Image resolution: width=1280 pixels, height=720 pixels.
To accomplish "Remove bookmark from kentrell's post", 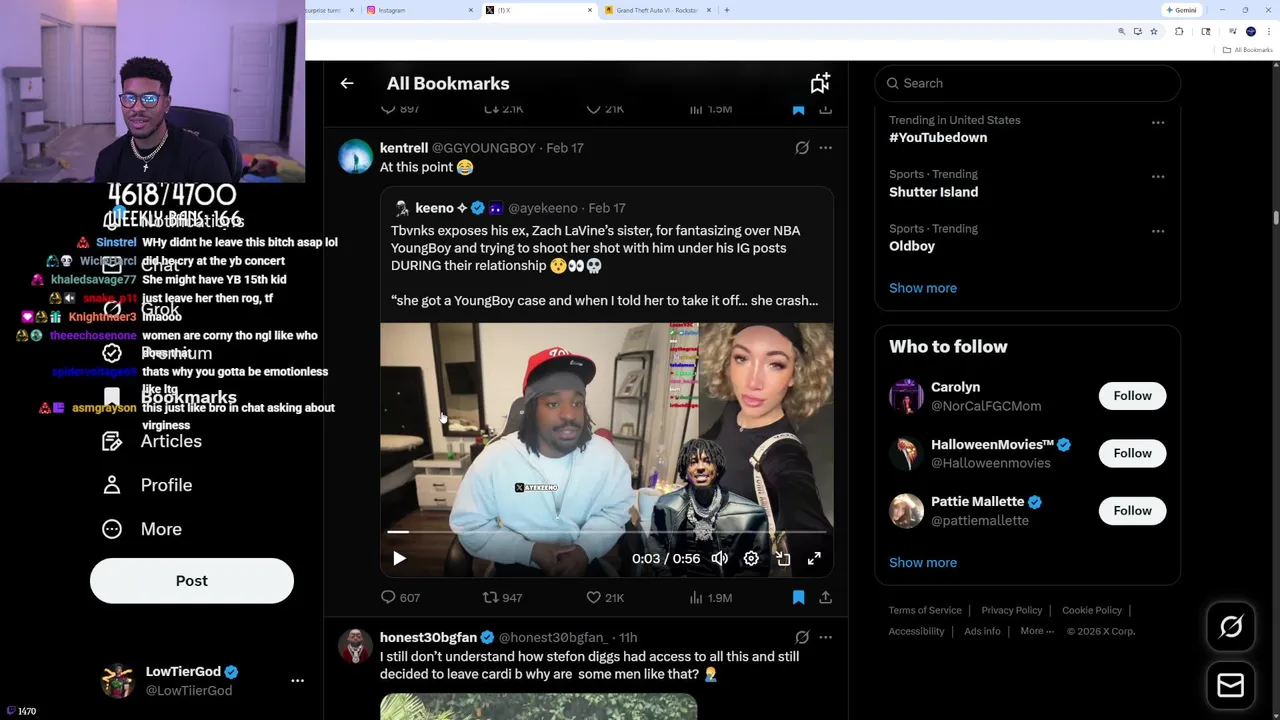I will pos(798,597).
